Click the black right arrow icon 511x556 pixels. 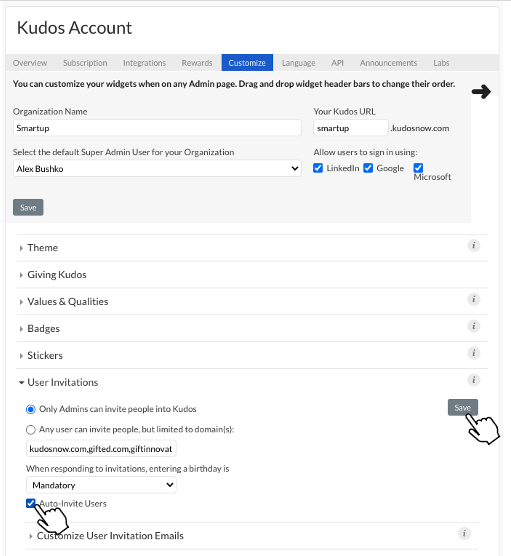481,92
